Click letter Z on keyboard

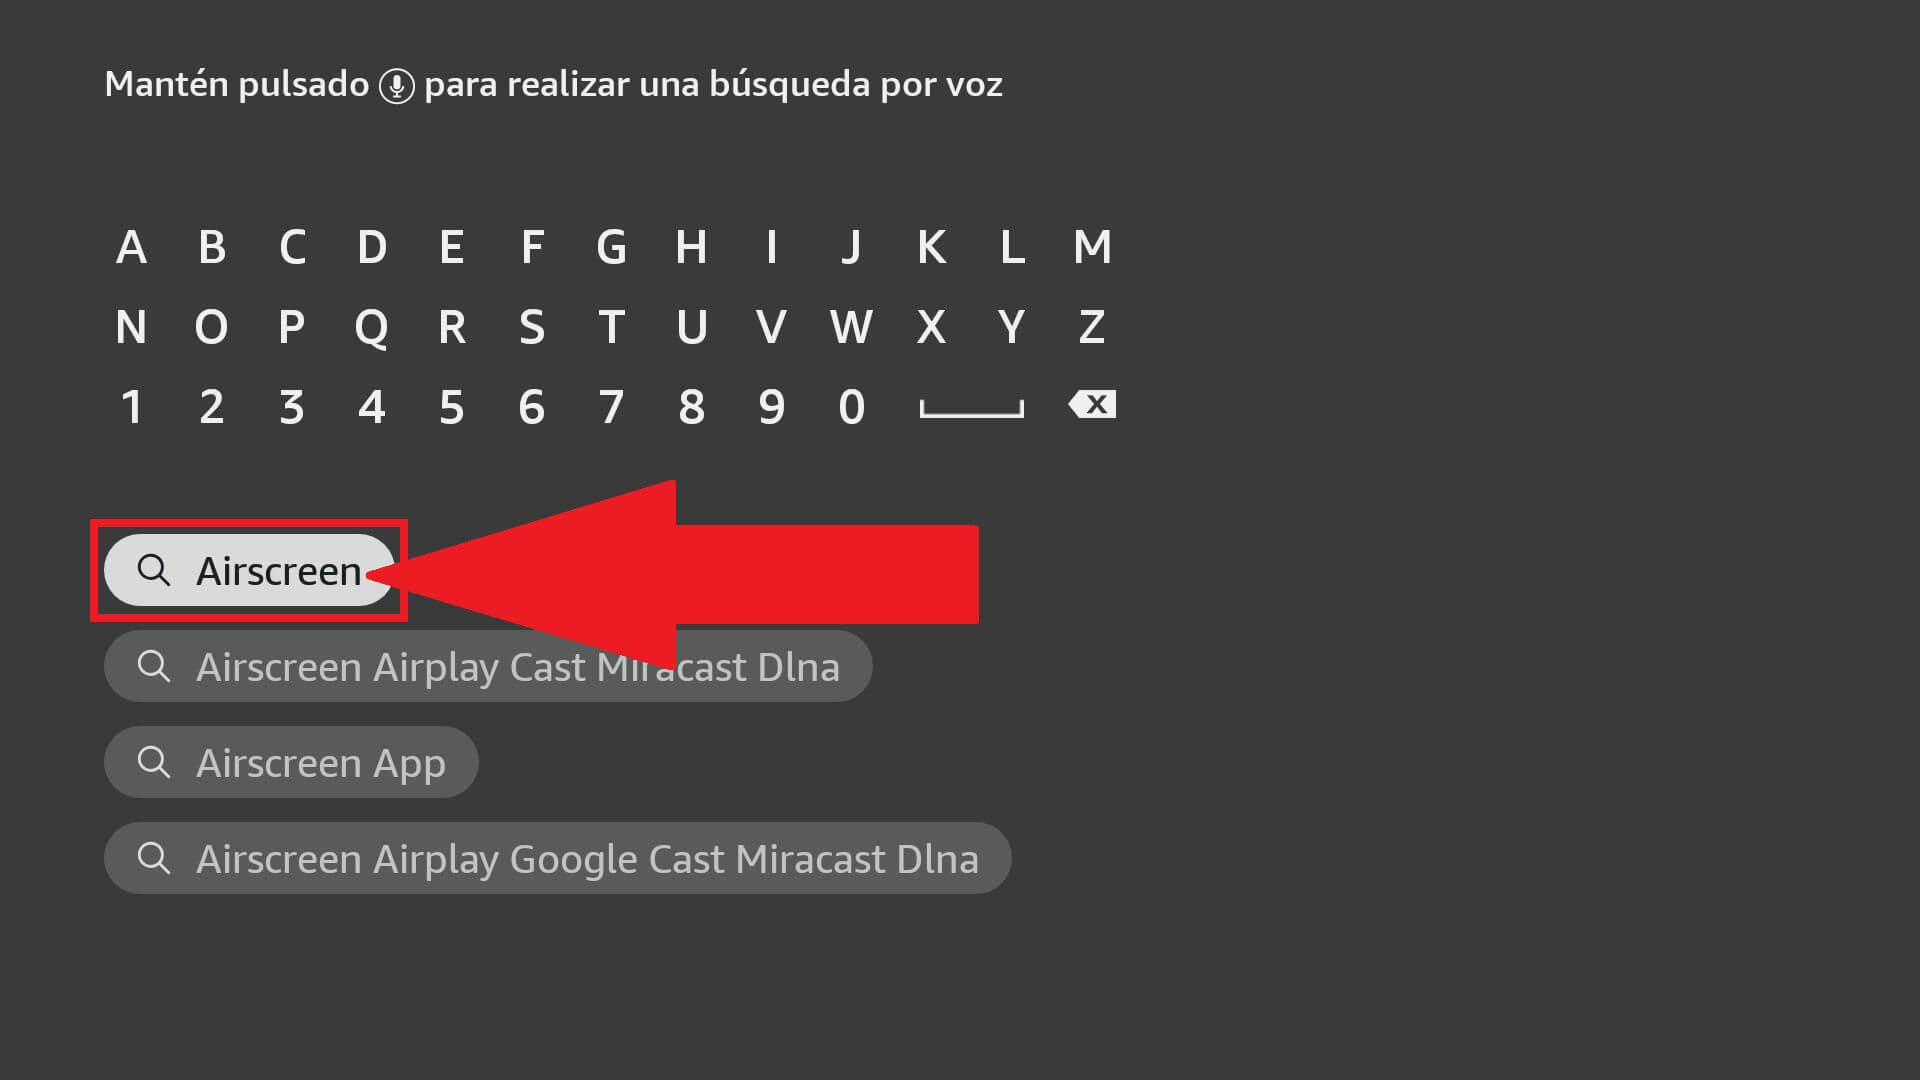1091,326
